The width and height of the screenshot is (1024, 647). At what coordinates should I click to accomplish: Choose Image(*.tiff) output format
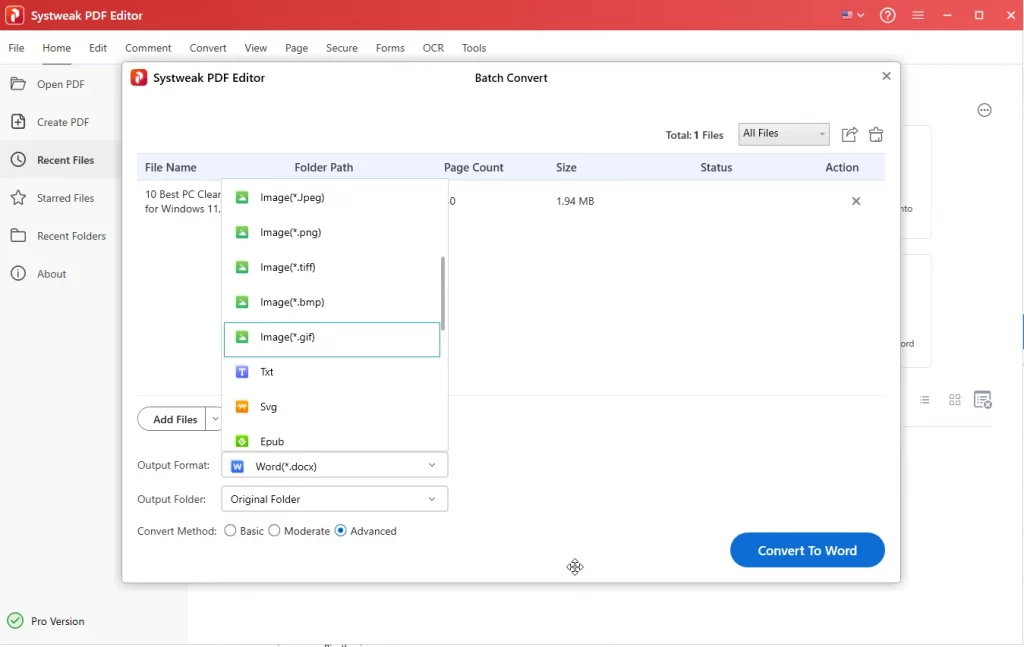coord(332,267)
